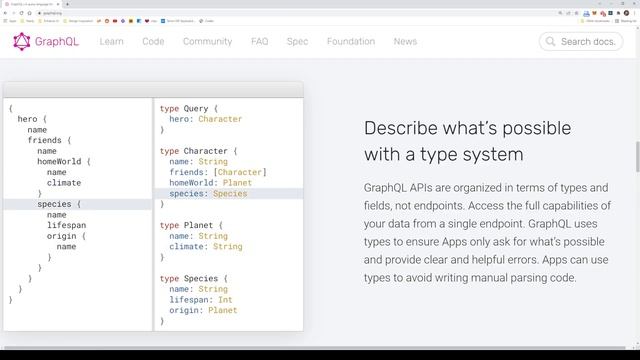Open the FAQ menu item
640x360 pixels.
tap(260, 42)
